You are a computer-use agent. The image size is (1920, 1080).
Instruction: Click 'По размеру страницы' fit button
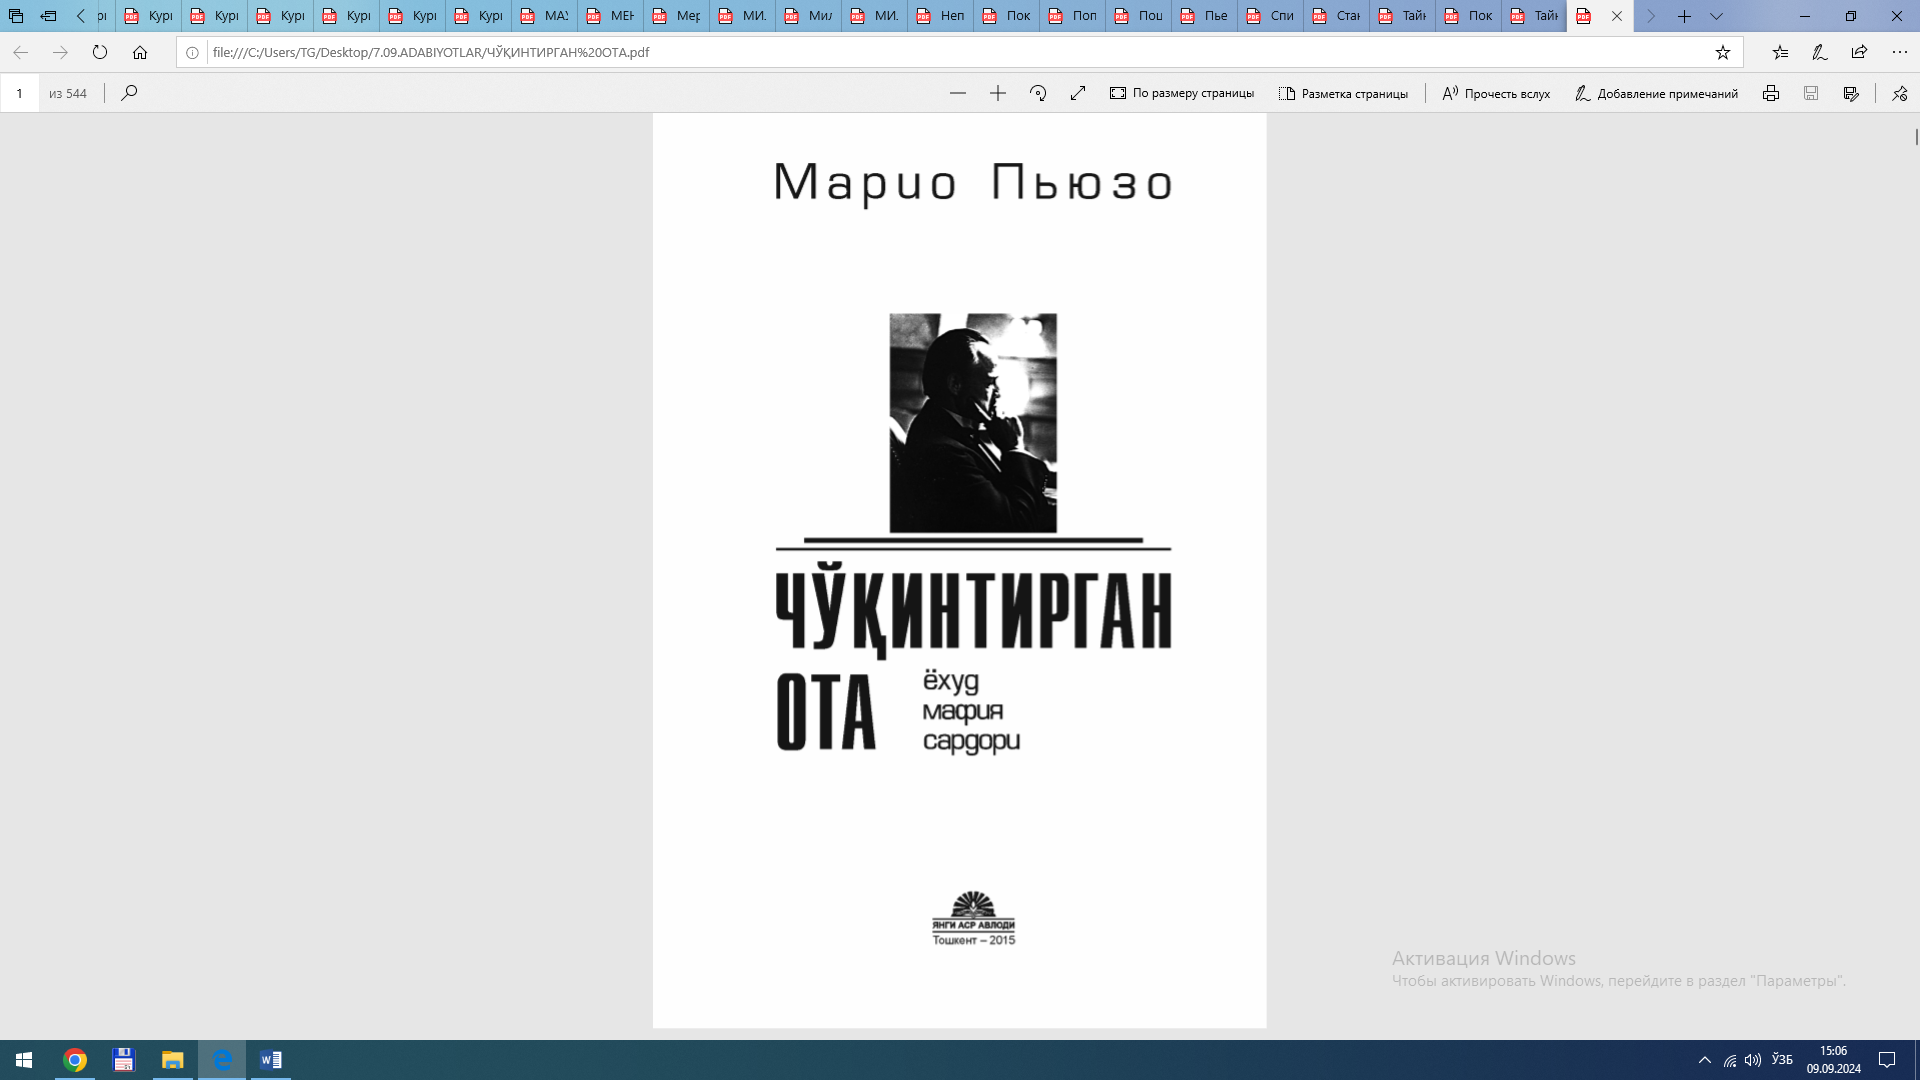click(1182, 93)
